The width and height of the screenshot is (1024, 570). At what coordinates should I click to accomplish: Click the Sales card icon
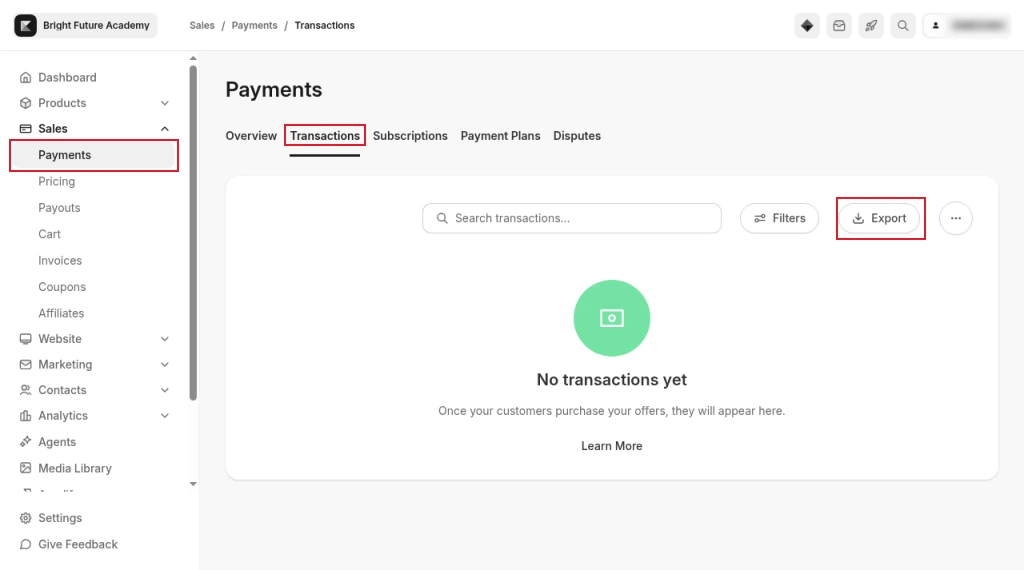25,129
